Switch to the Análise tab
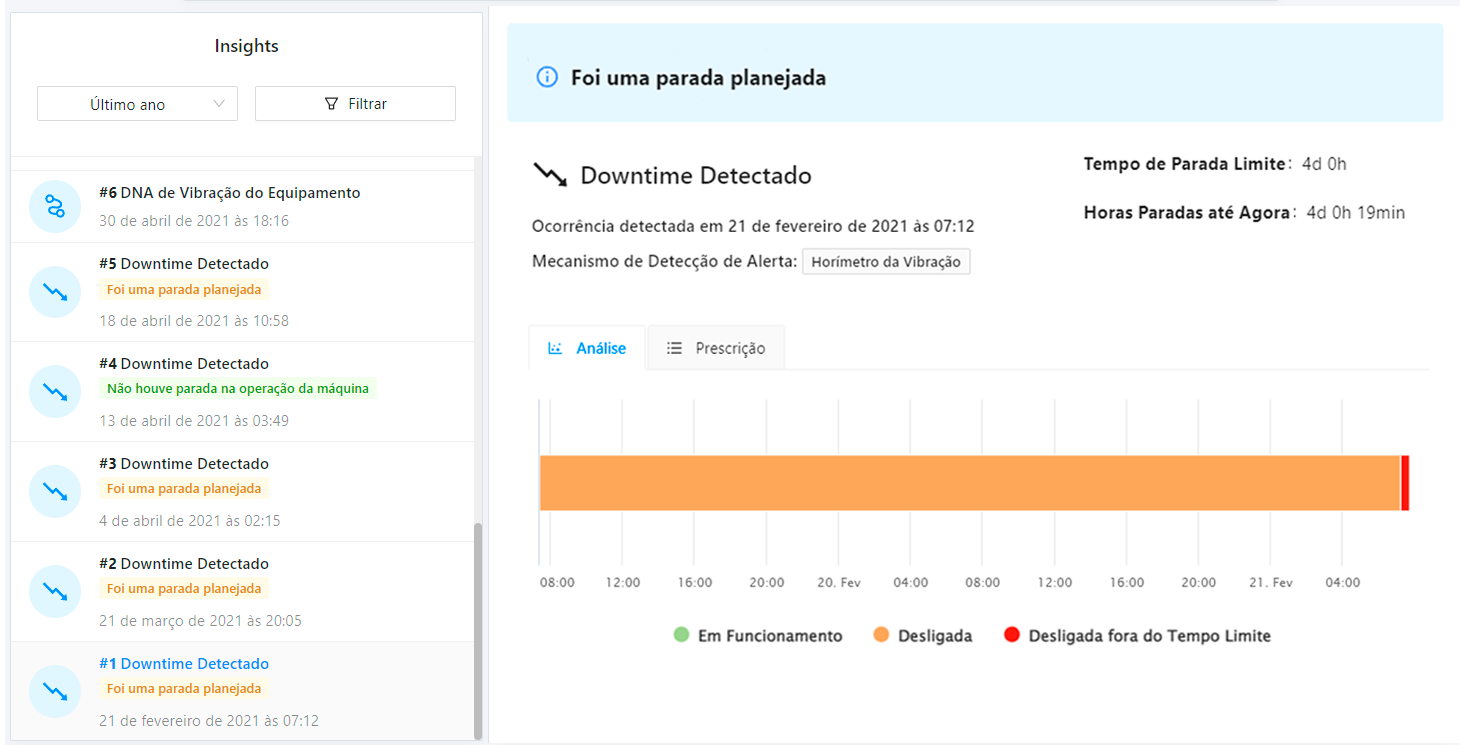Image resolution: width=1464 pixels, height=745 pixels. [x=587, y=348]
